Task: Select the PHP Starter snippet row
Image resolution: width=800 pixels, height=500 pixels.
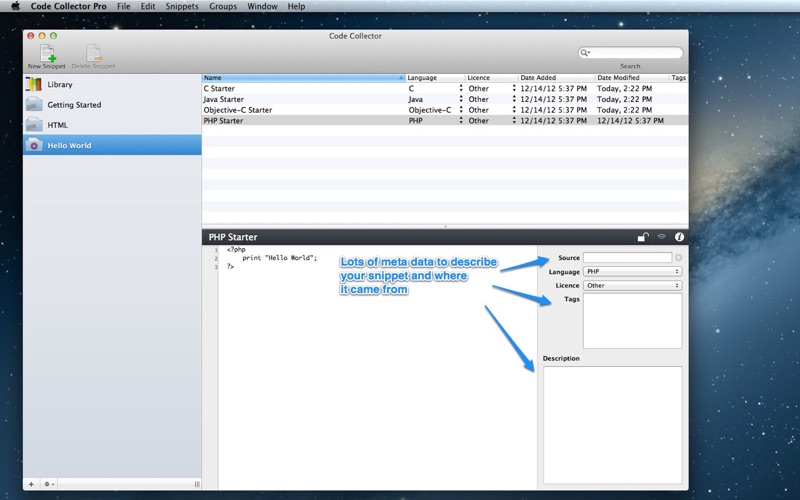Action: point(445,120)
